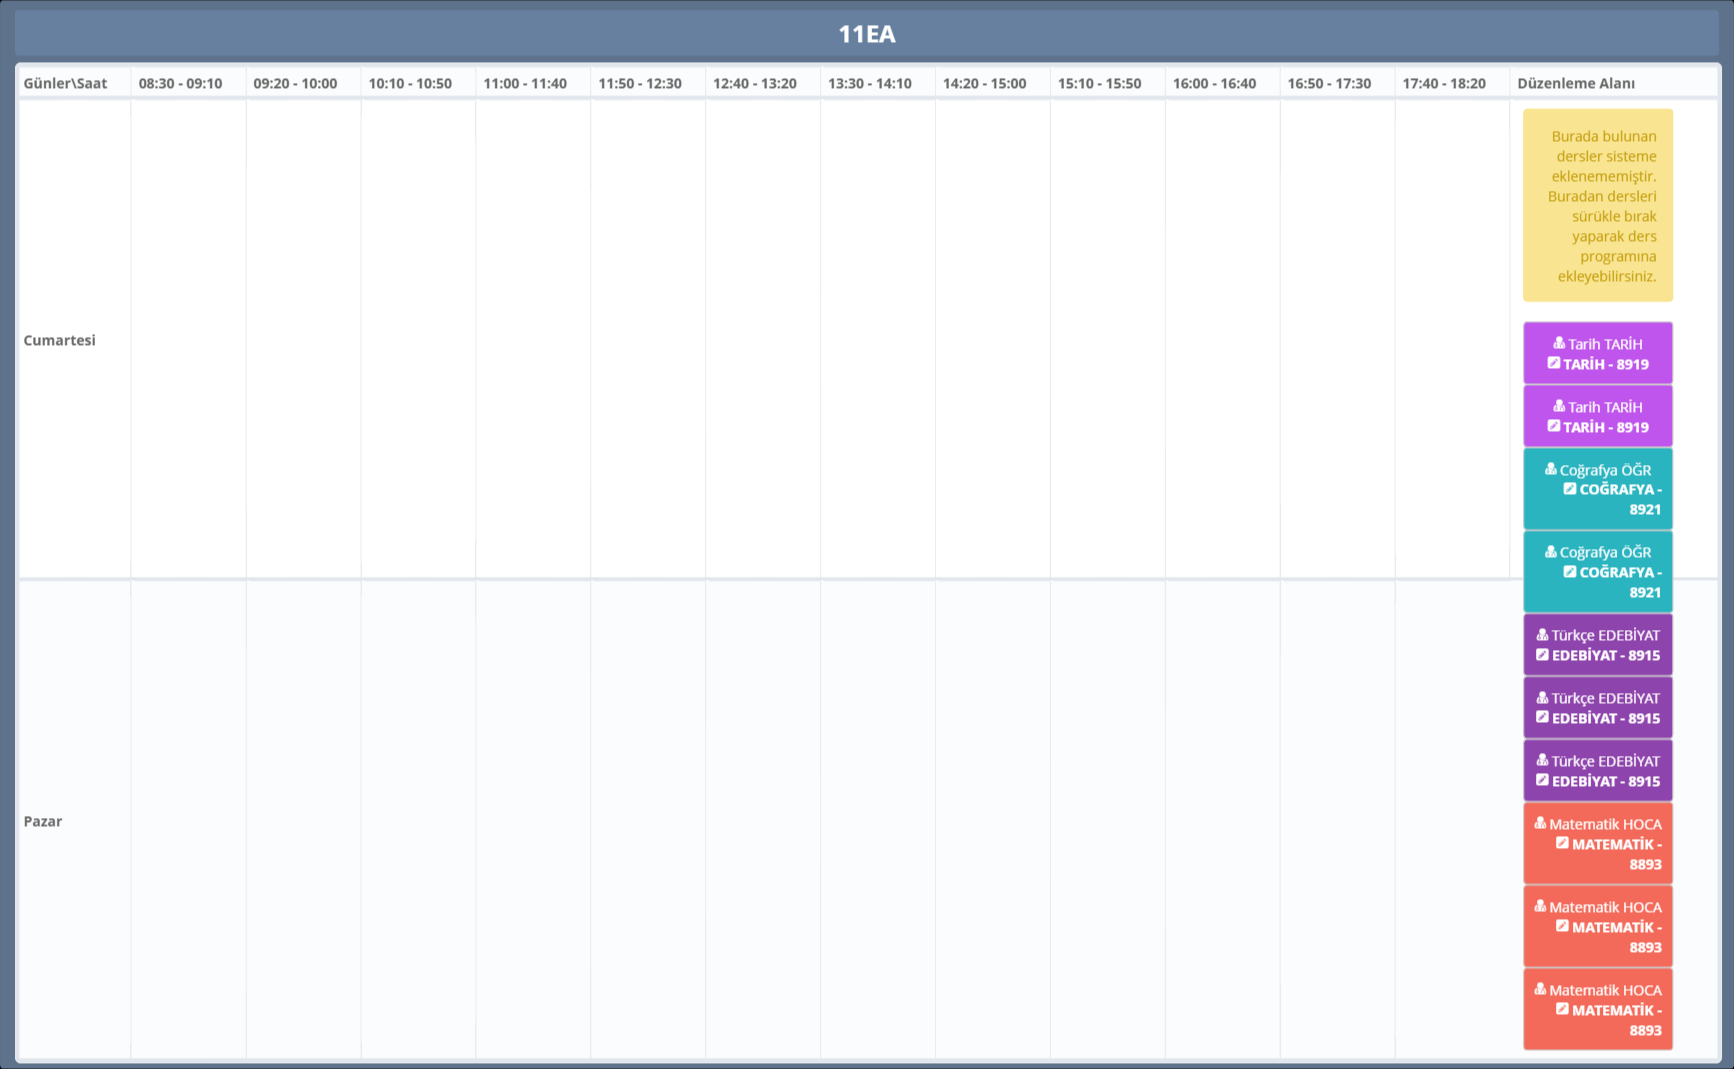Click teacher icon on last Matematik HOCA card
Image resolution: width=1734 pixels, height=1069 pixels.
click(1540, 989)
